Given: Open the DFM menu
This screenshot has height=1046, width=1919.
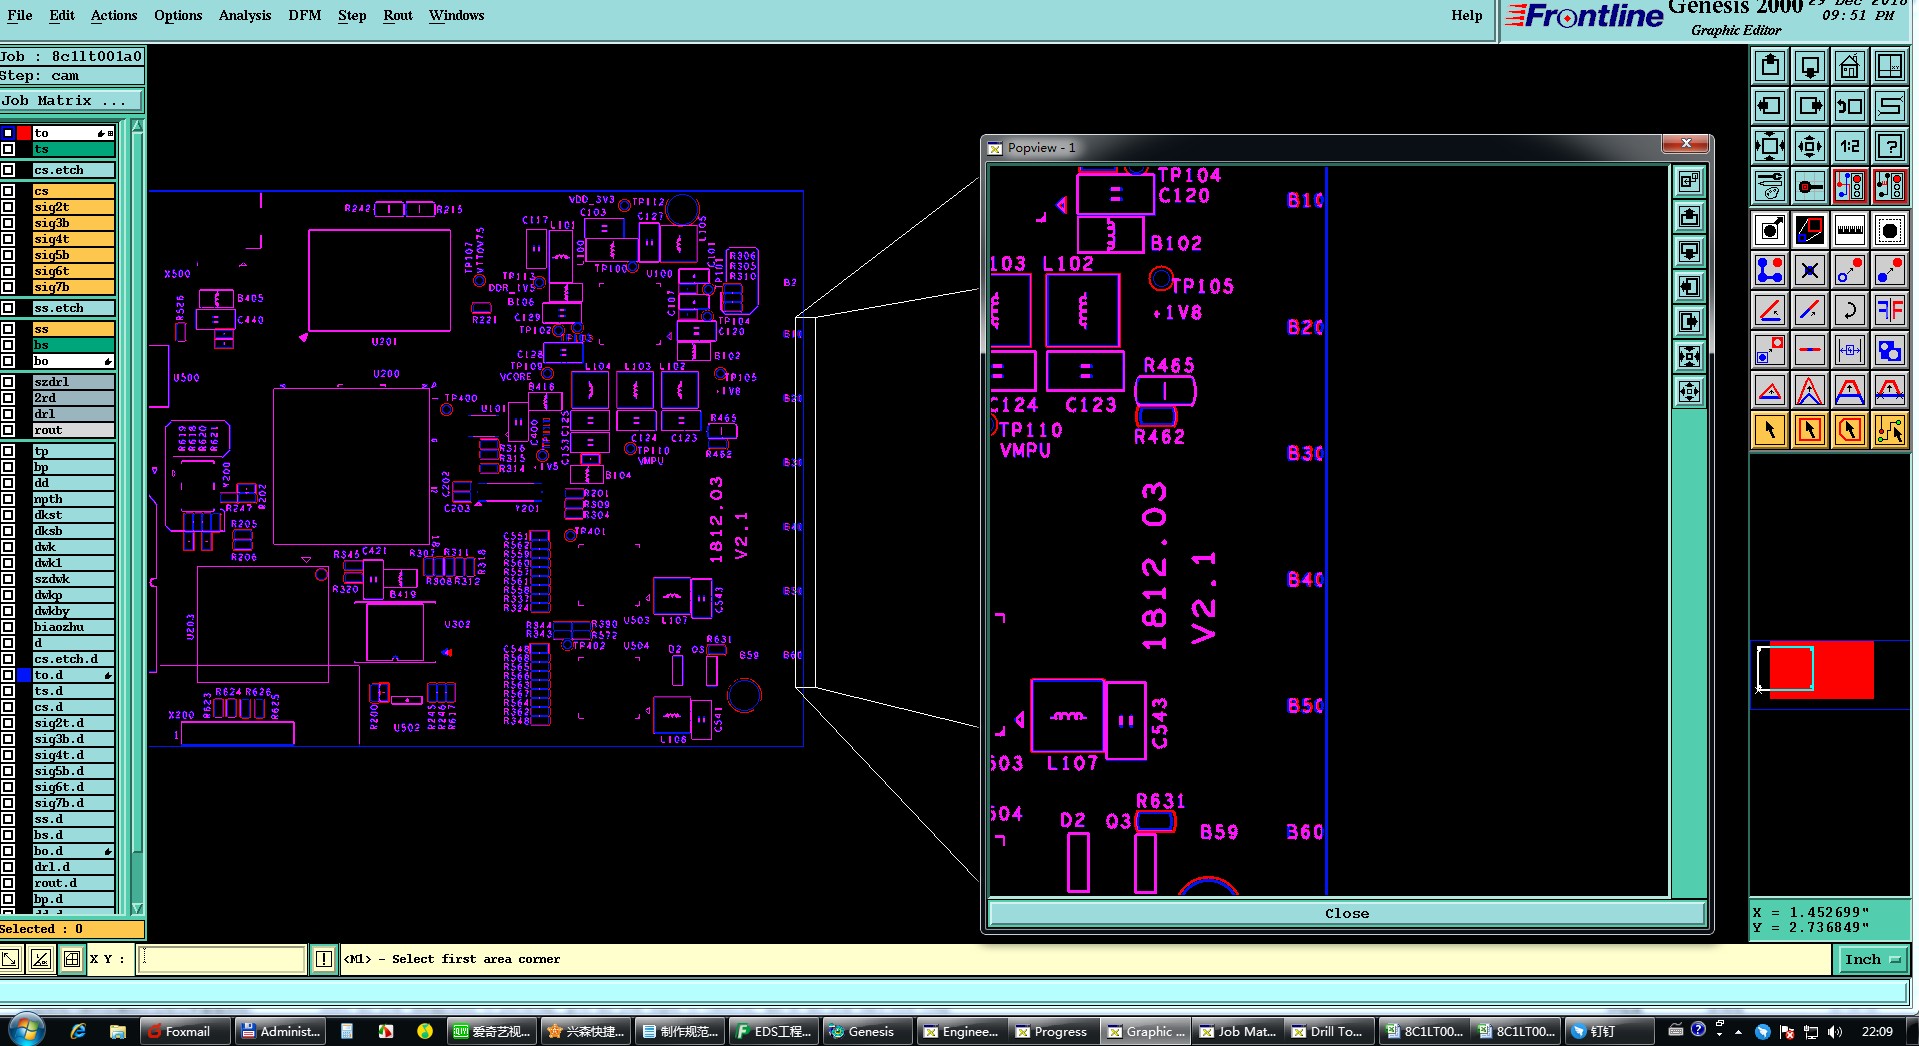Looking at the screenshot, I should (x=305, y=15).
